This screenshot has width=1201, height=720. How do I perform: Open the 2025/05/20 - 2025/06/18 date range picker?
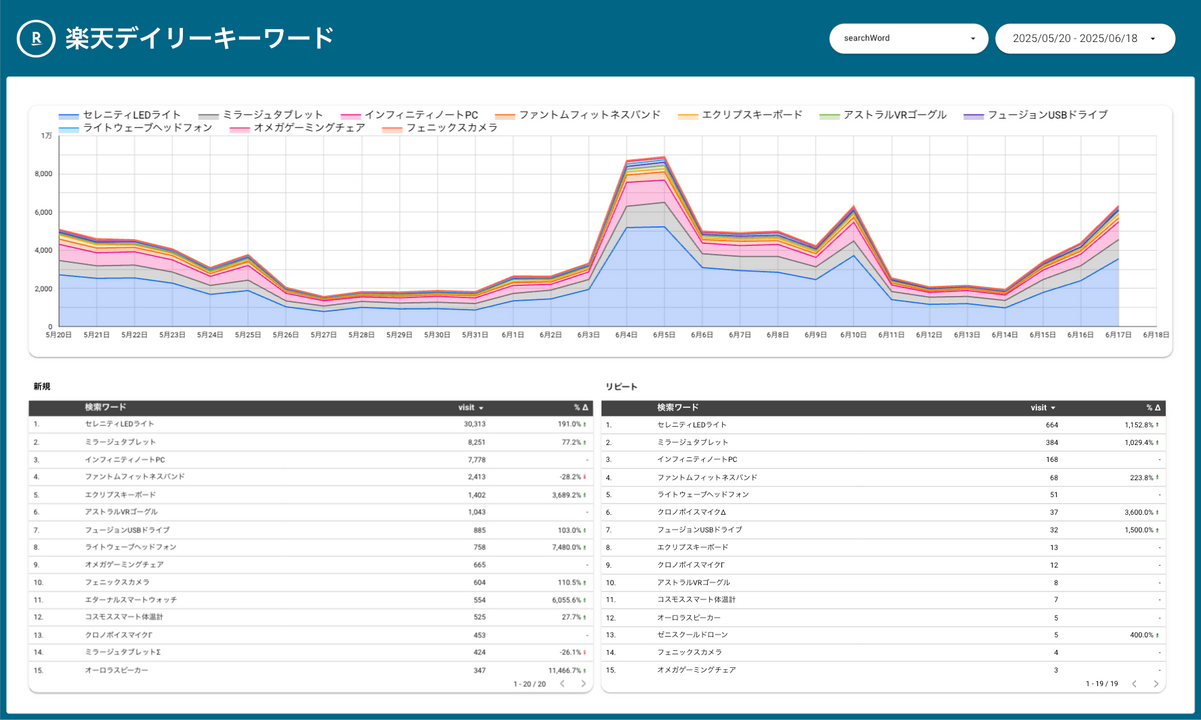click(1085, 38)
